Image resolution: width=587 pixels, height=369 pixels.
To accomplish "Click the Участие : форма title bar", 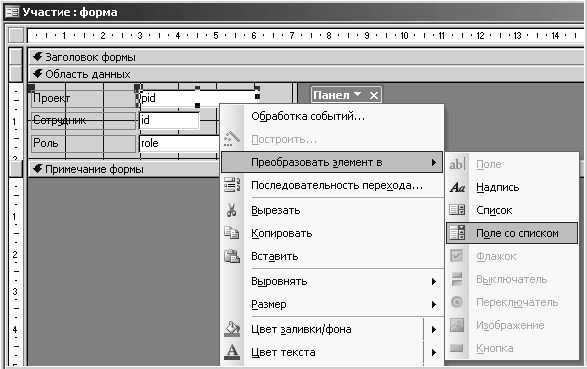I will [x=294, y=12].
